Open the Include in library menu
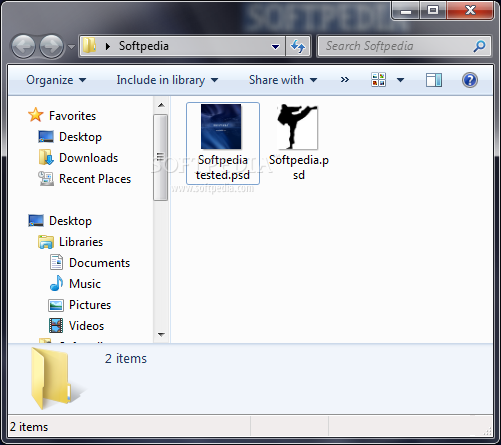 click(x=167, y=80)
